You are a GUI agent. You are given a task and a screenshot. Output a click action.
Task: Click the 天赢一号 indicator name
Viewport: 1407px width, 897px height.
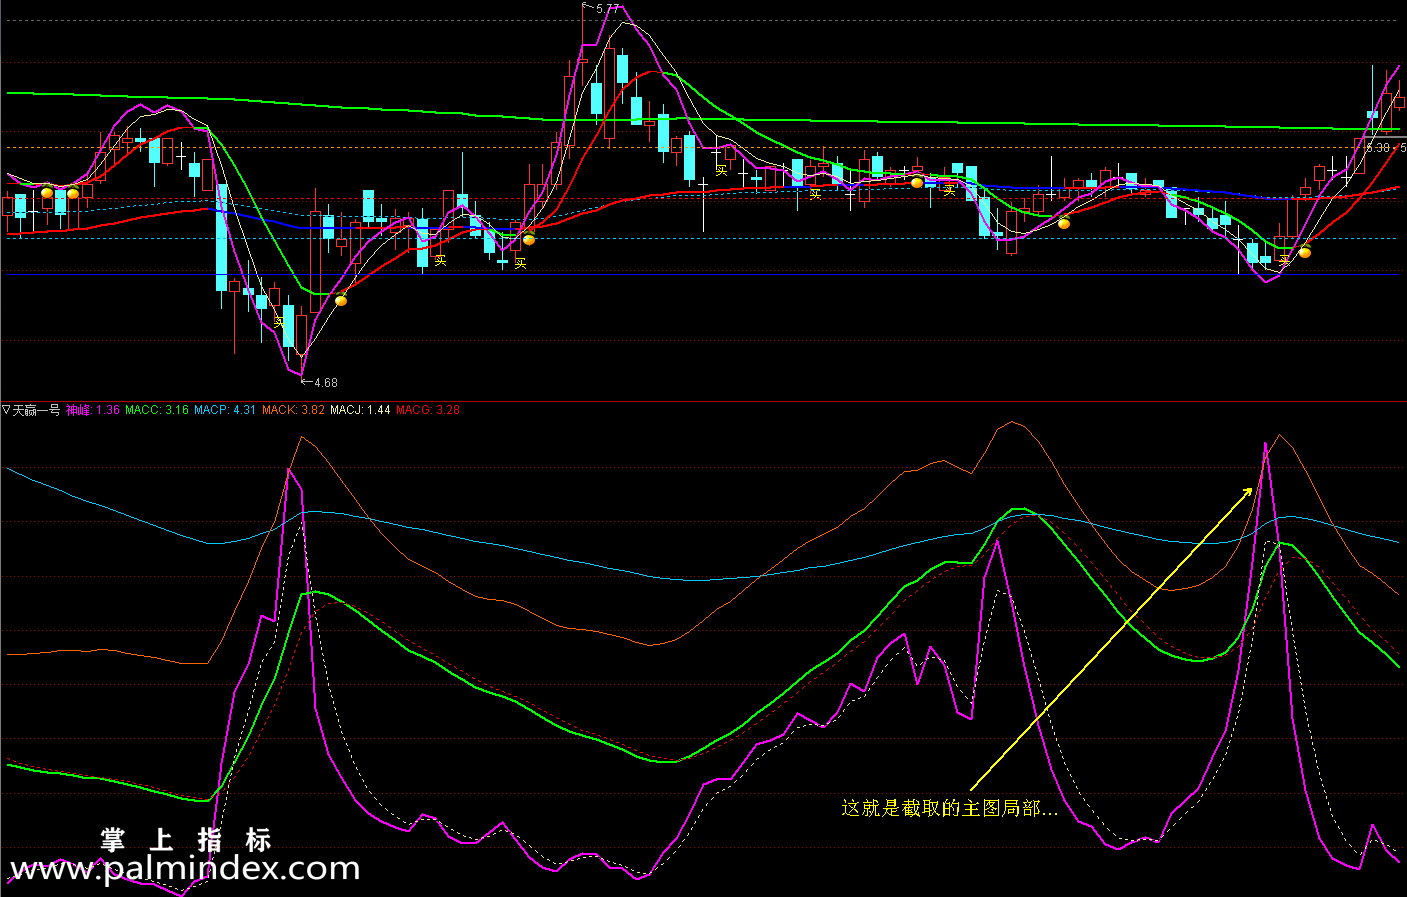pyautogui.click(x=37, y=410)
